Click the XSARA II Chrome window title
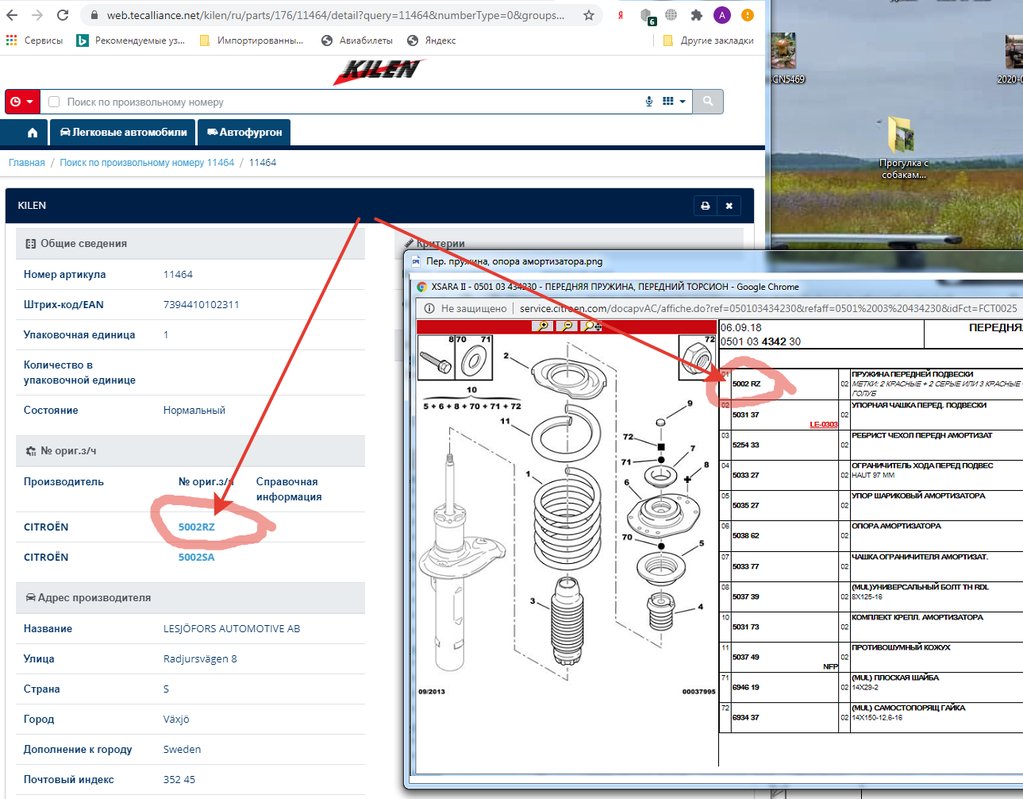 615,287
